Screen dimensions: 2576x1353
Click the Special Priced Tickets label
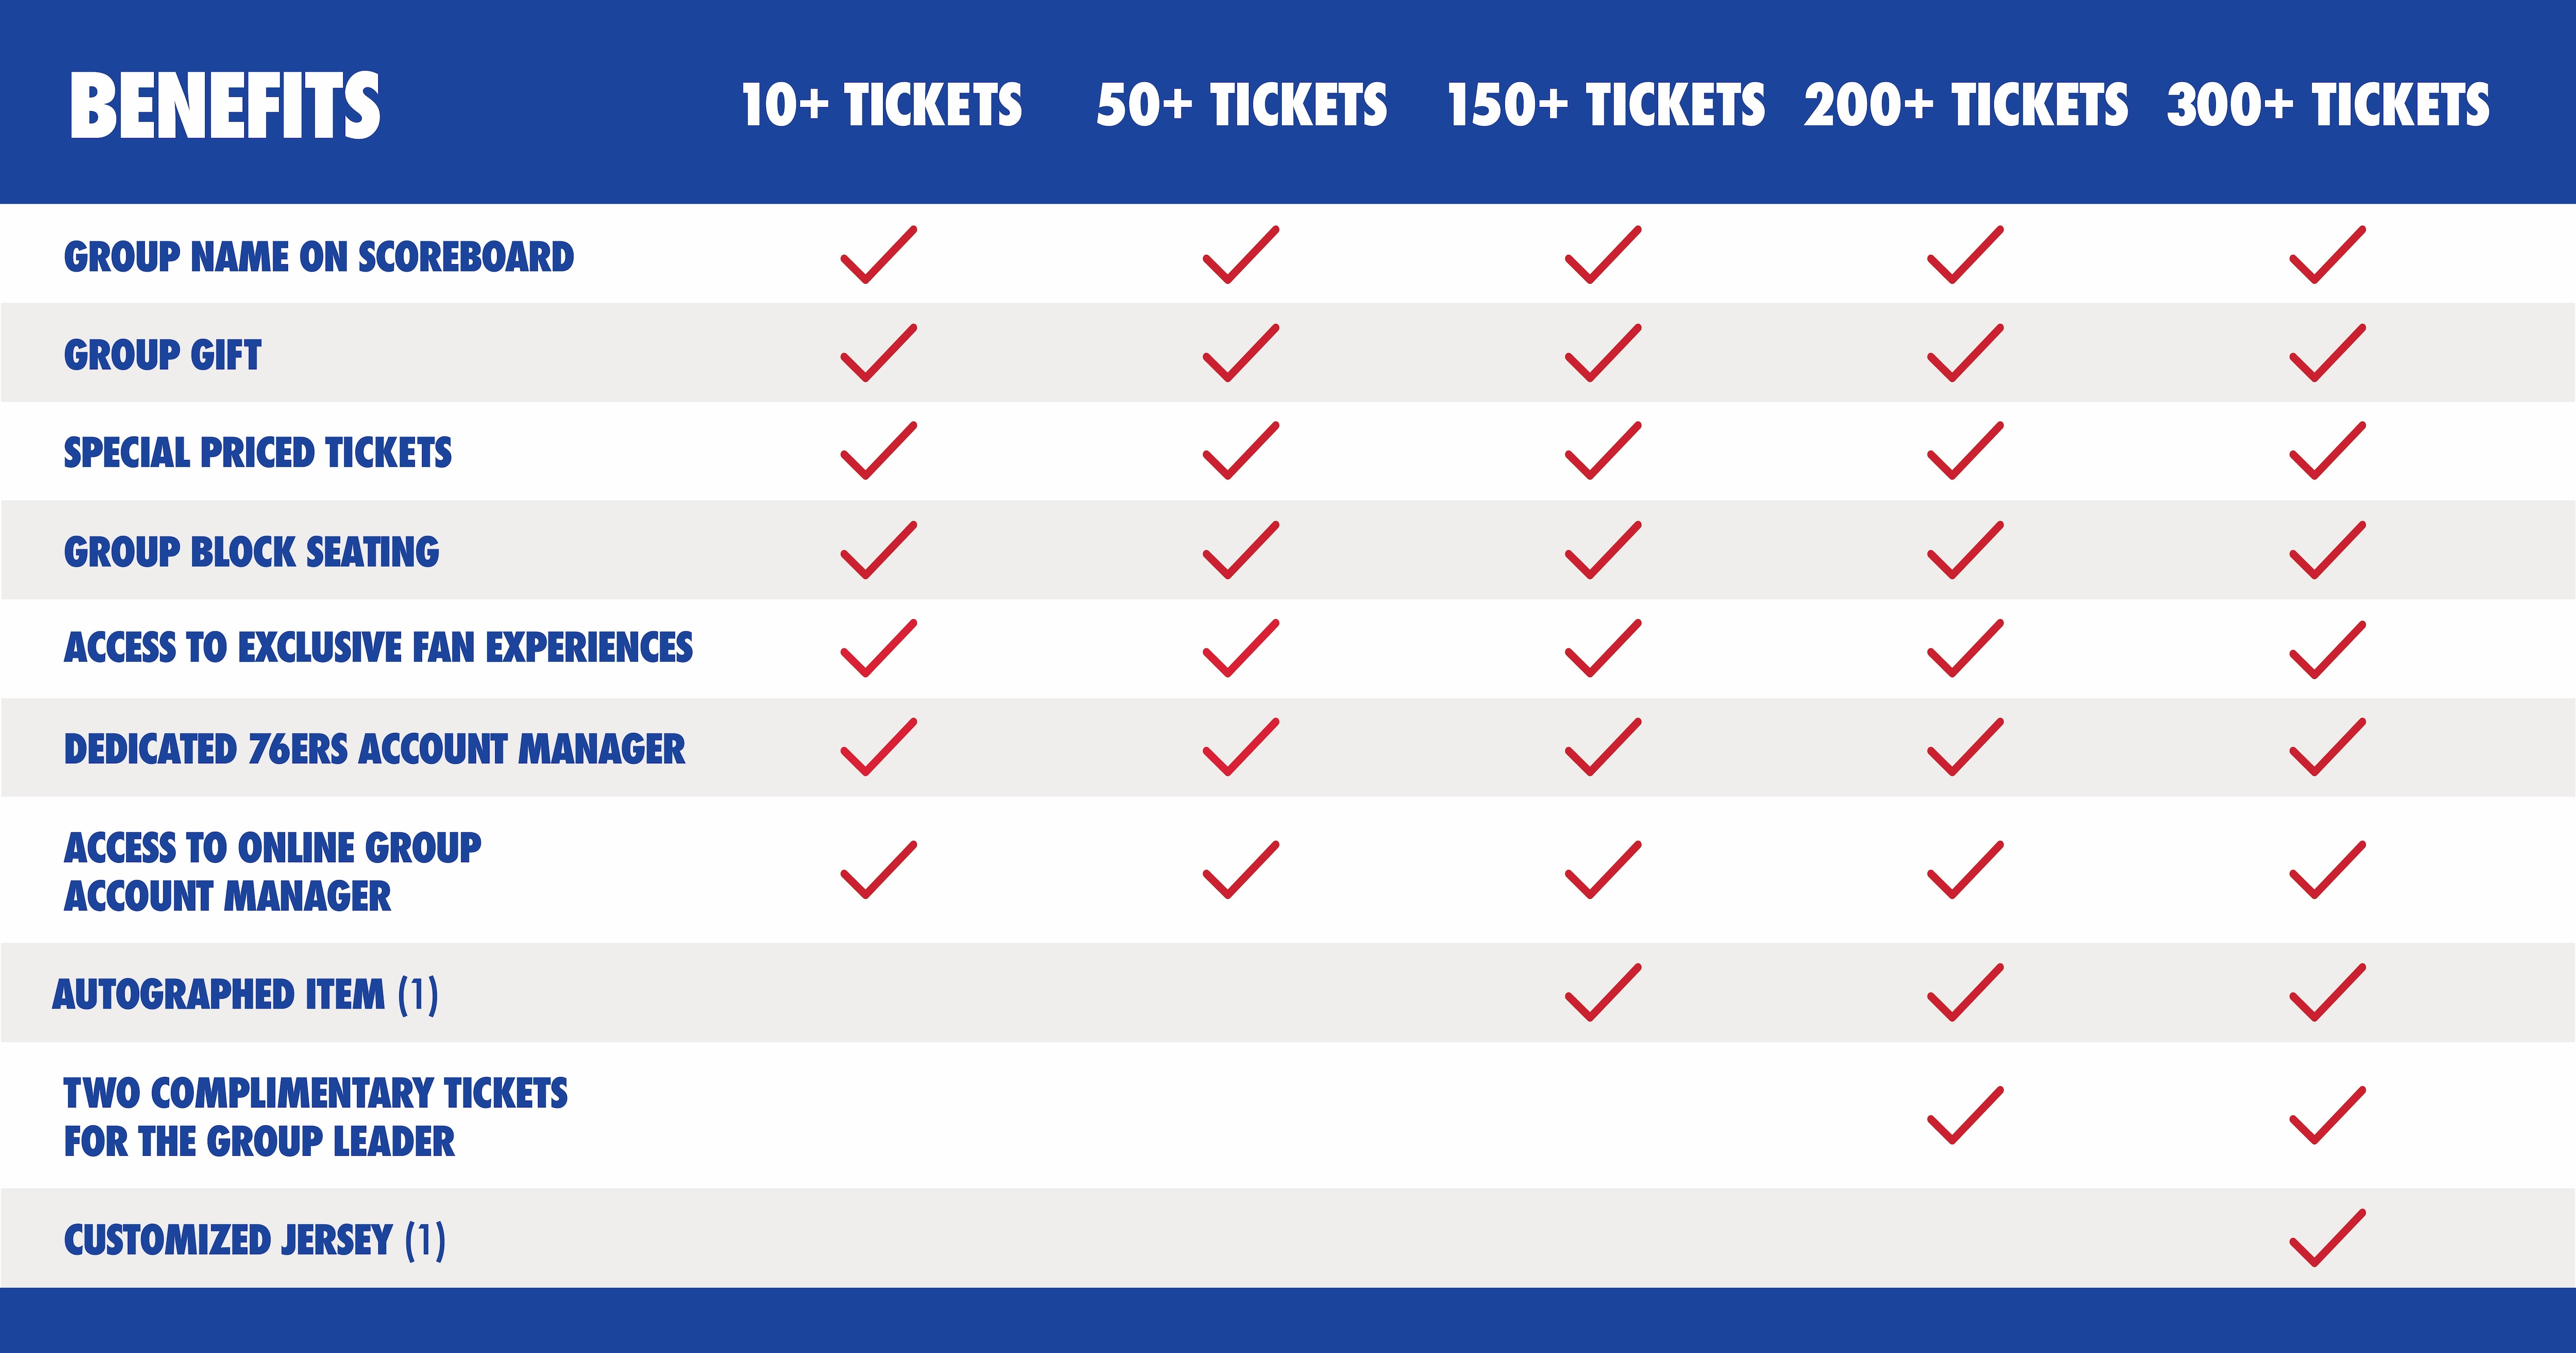click(x=258, y=453)
